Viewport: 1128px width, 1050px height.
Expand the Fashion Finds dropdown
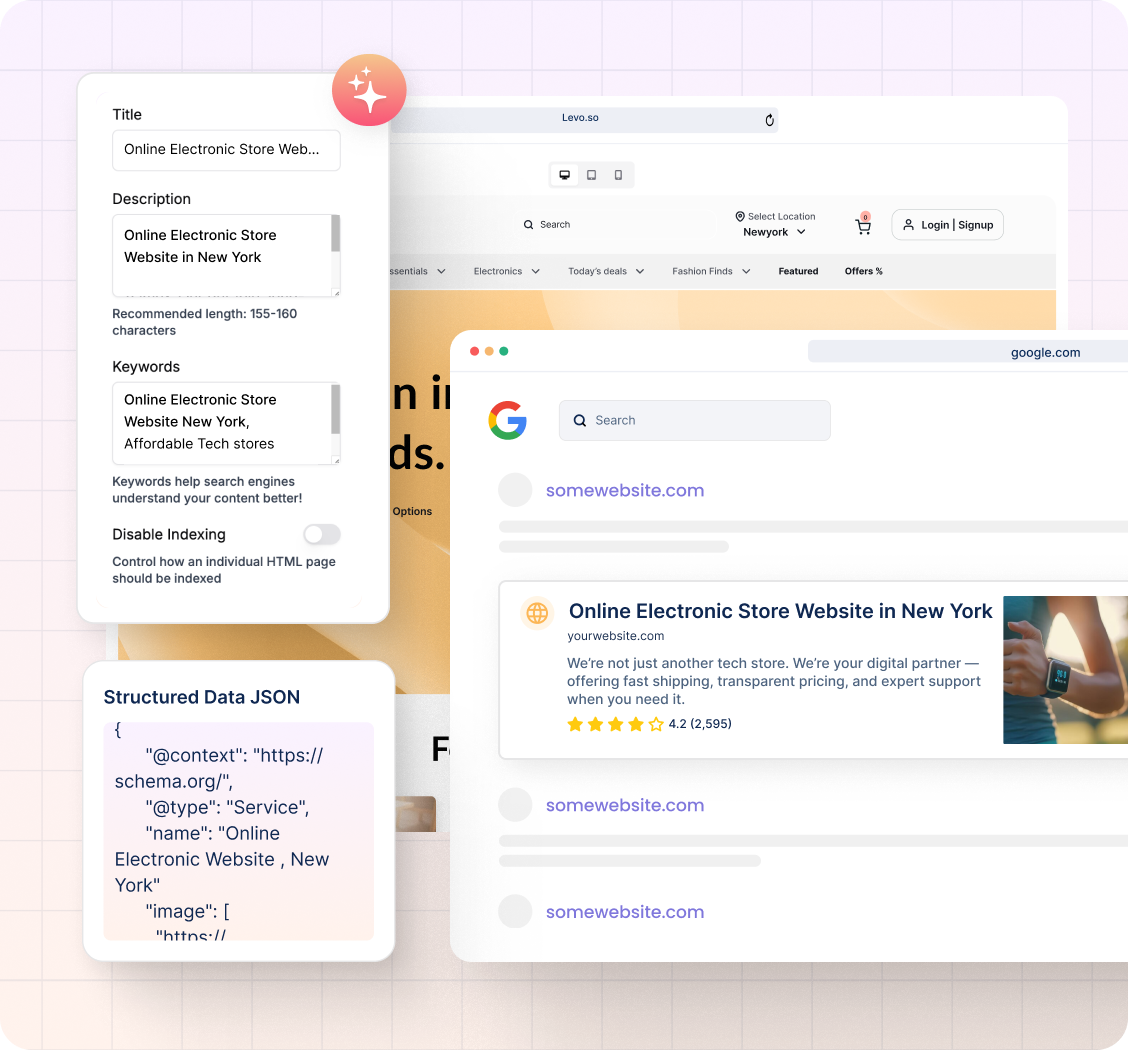pos(711,271)
